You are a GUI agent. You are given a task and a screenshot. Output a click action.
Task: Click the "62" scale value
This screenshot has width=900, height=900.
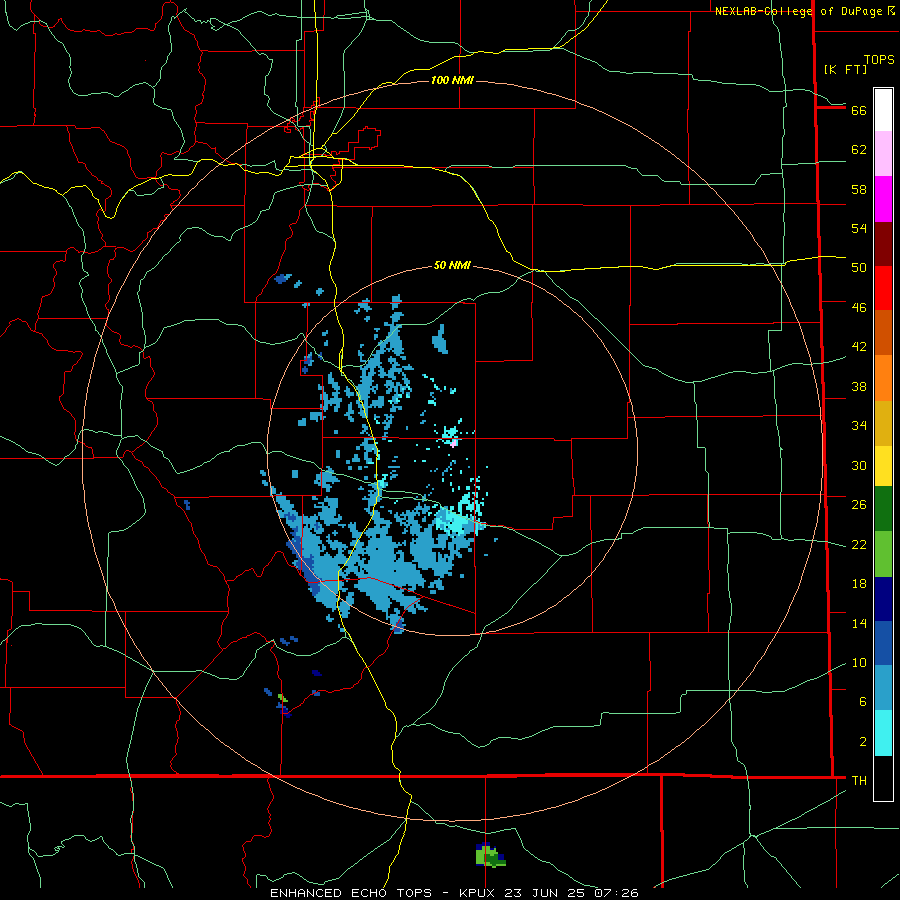click(x=859, y=150)
